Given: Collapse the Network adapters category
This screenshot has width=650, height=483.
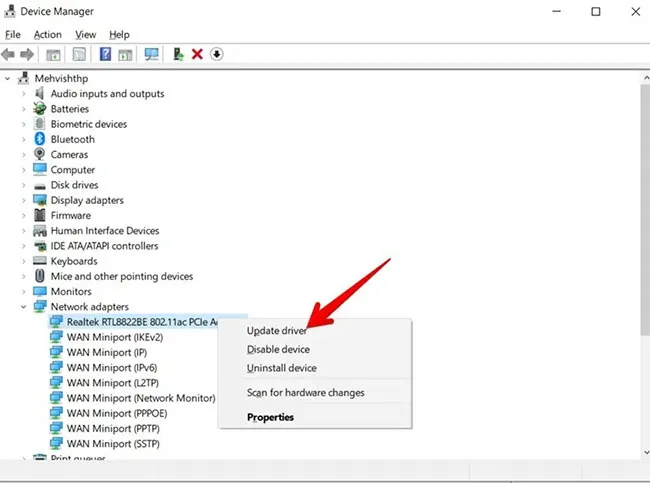Looking at the screenshot, I should (x=24, y=307).
